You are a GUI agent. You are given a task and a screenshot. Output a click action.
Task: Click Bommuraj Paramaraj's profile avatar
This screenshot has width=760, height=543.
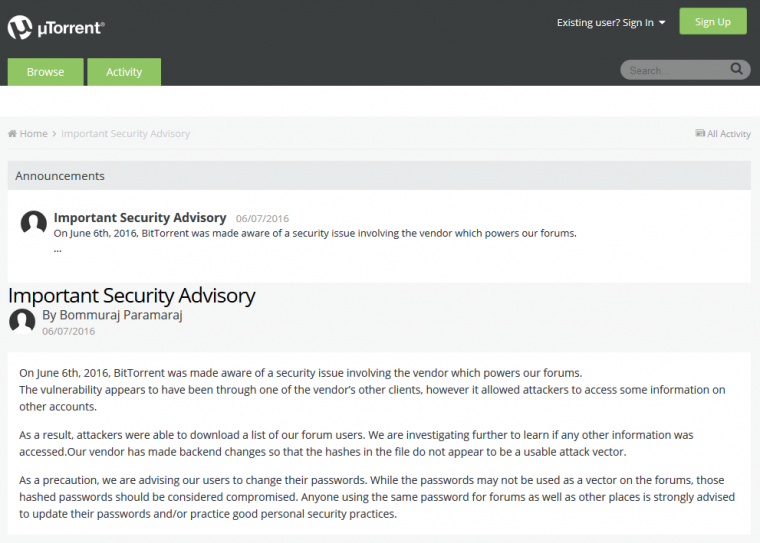tap(22, 321)
